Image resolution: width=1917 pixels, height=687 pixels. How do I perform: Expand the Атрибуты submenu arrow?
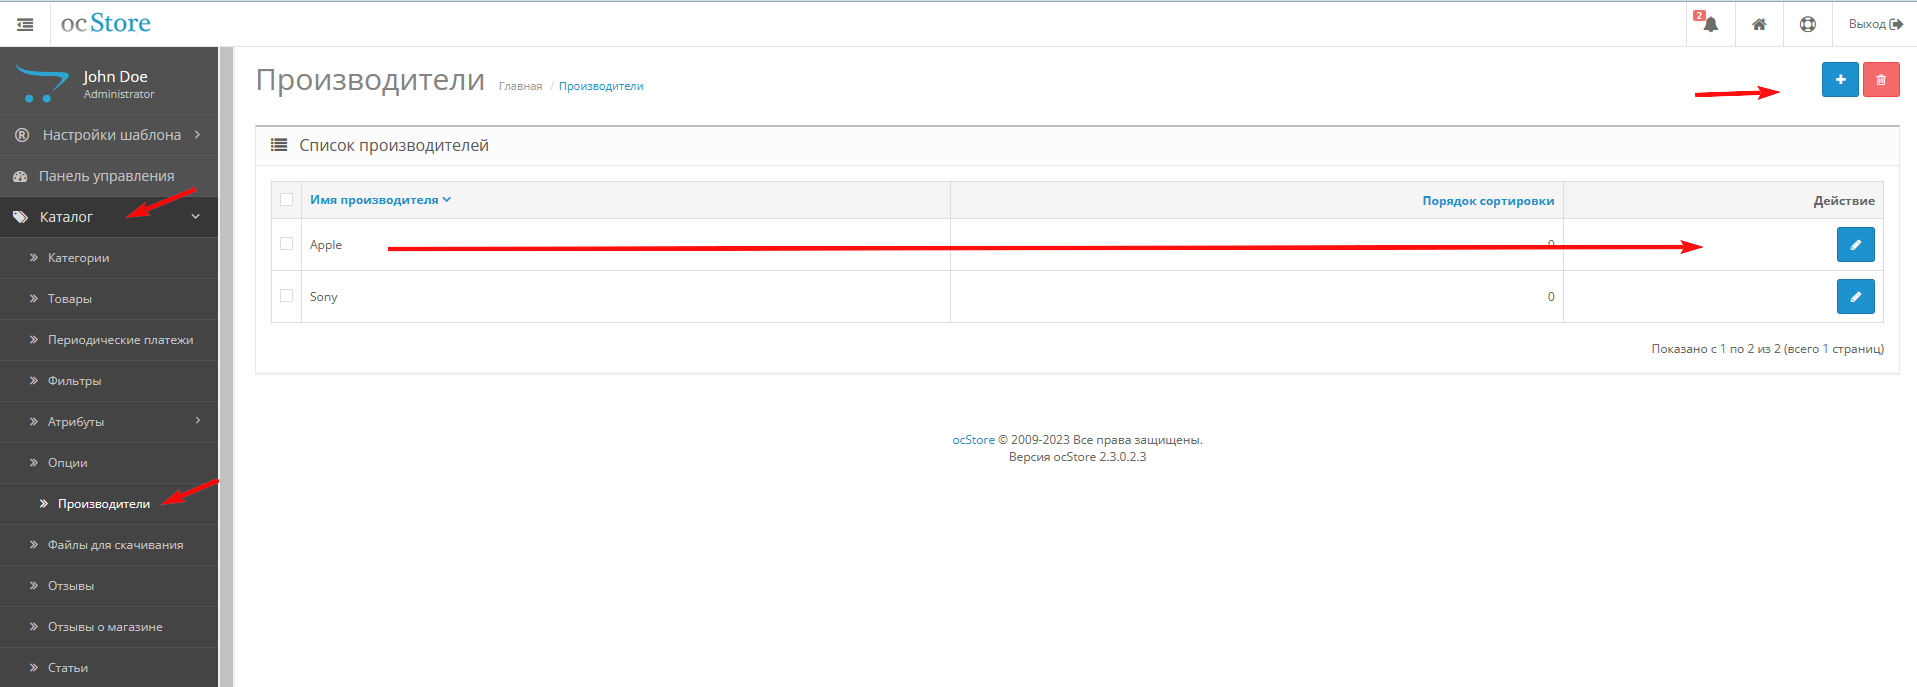click(x=198, y=421)
